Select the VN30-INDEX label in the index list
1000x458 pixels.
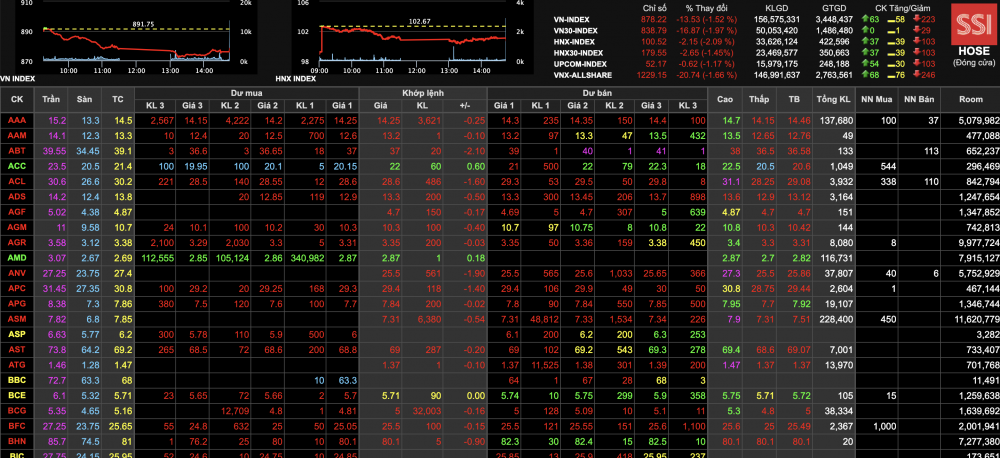click(580, 30)
